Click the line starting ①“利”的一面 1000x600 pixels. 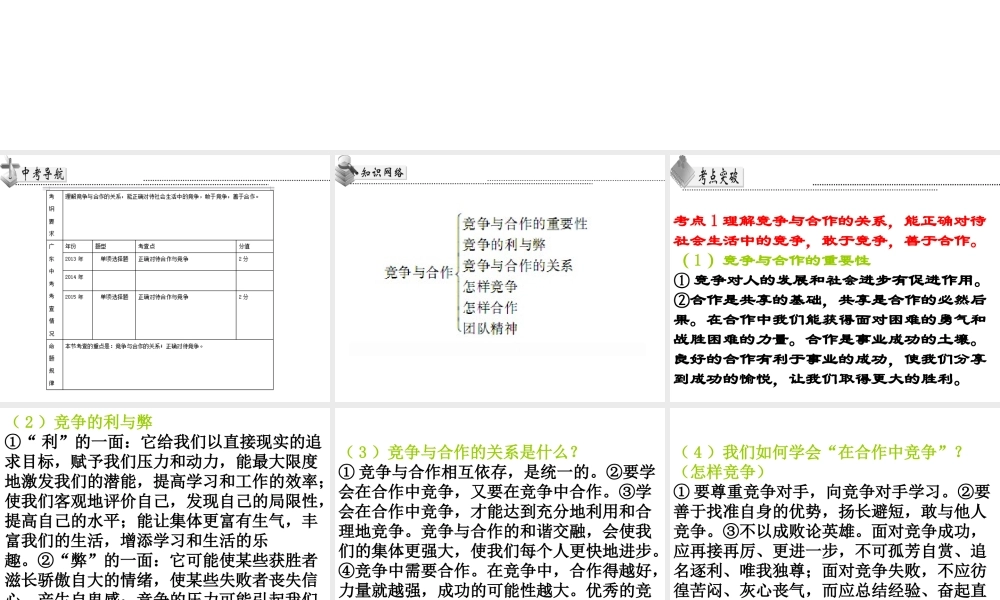[163, 442]
